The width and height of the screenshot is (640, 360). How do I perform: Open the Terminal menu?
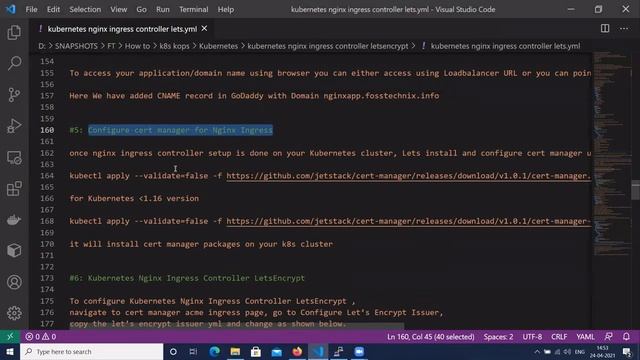click(193, 9)
